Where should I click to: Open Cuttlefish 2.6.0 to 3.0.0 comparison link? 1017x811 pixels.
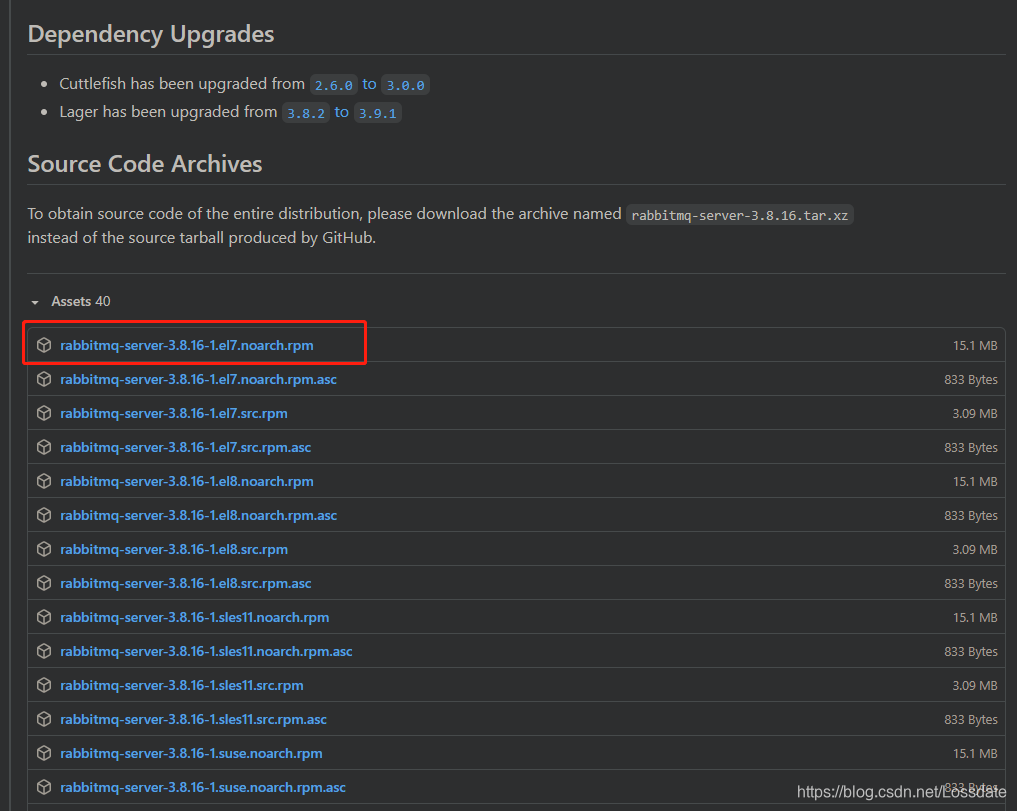click(370, 84)
